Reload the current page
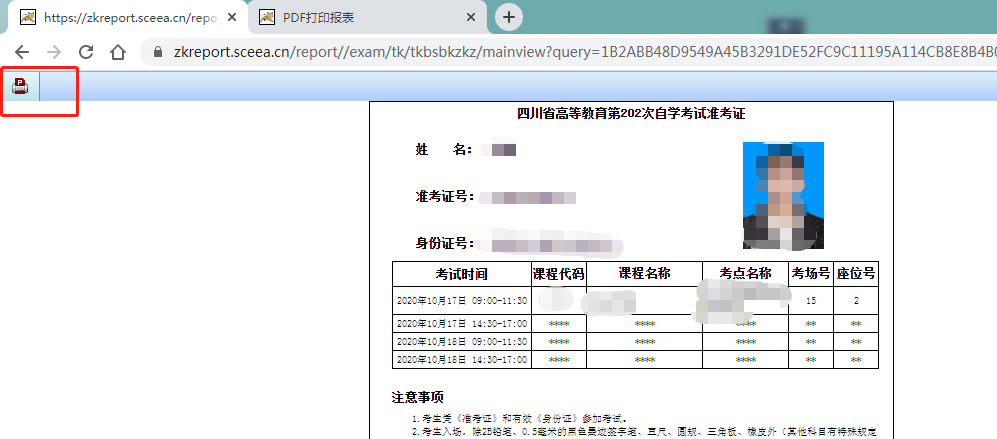Viewport: 997px width, 439px height. point(86,52)
